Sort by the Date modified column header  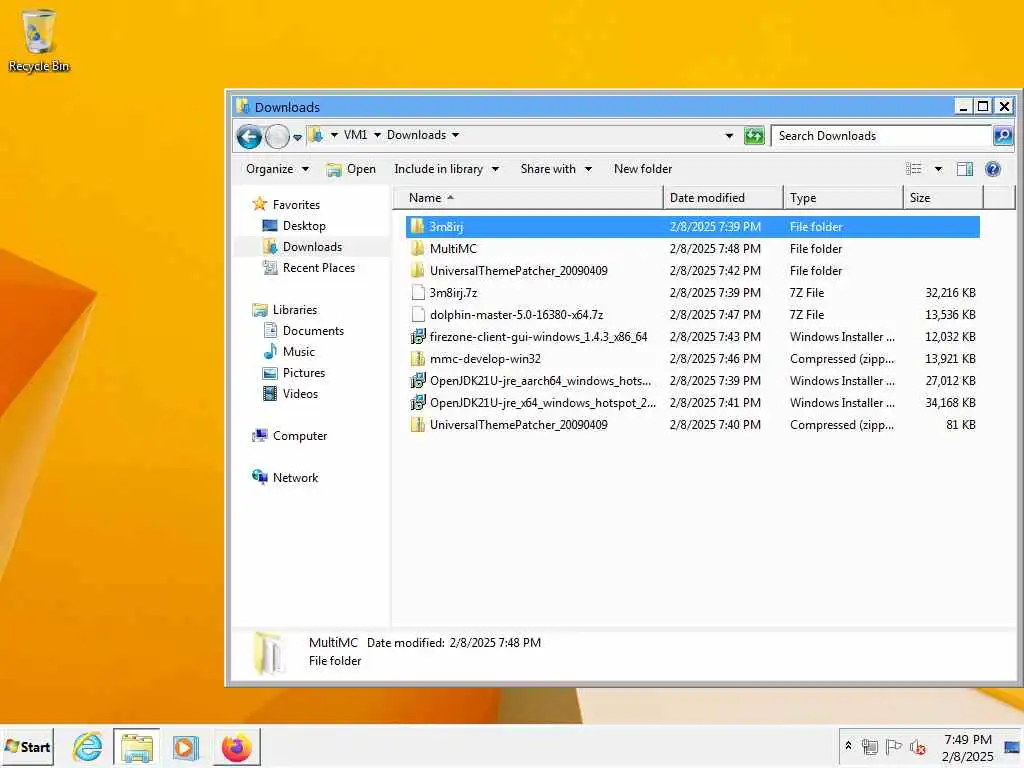[723, 198]
